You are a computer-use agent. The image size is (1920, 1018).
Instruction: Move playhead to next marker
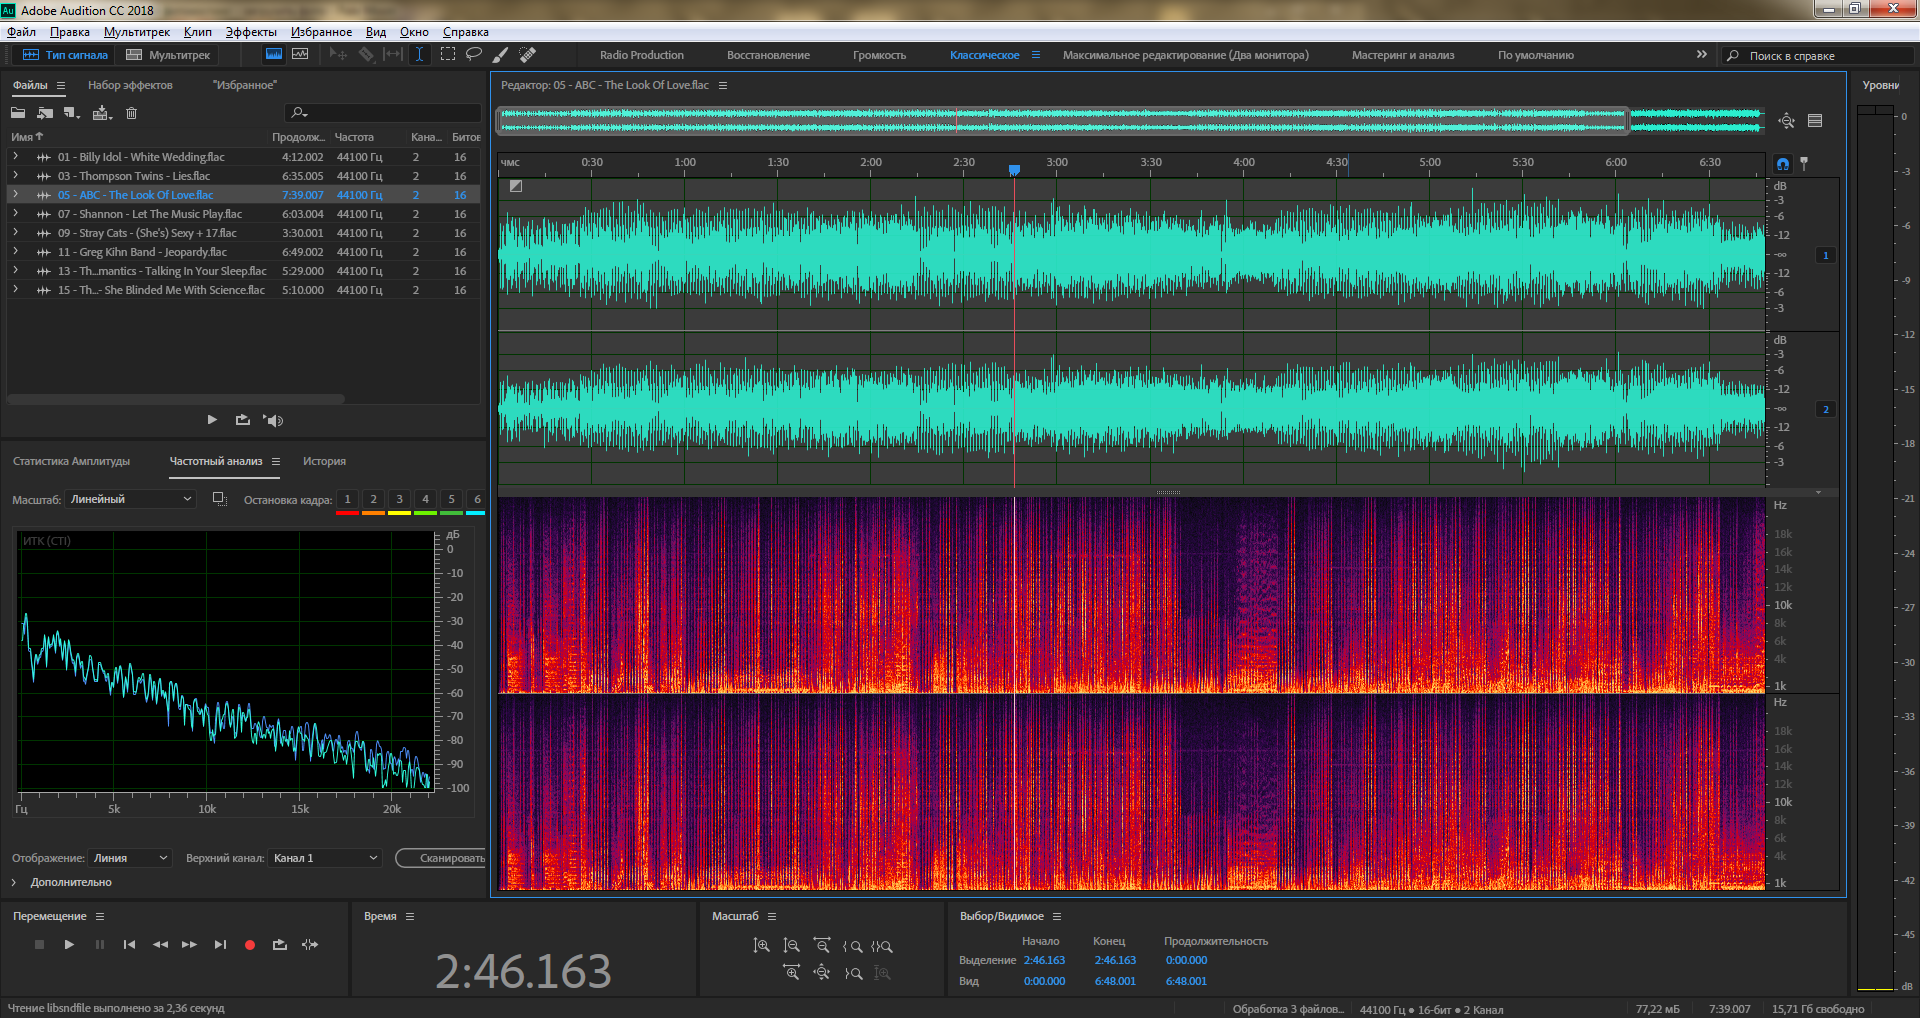coord(220,944)
